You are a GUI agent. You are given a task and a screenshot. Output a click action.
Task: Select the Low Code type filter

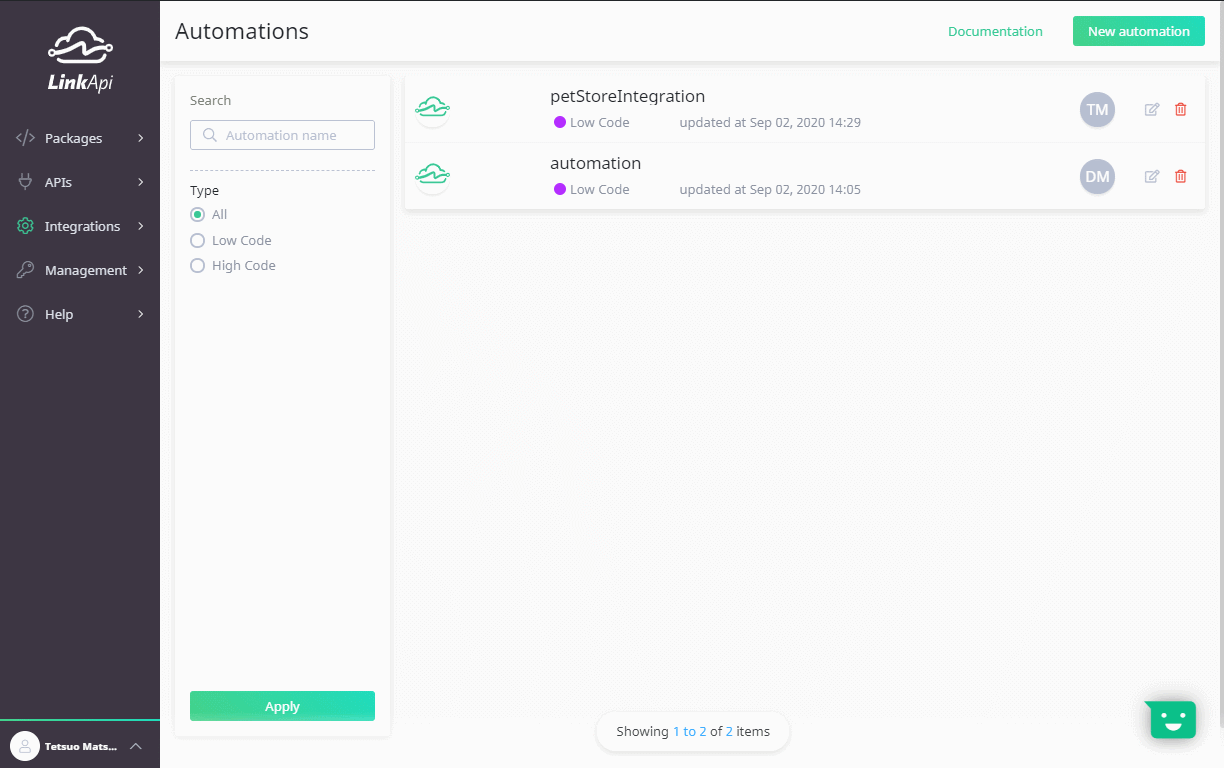point(197,240)
